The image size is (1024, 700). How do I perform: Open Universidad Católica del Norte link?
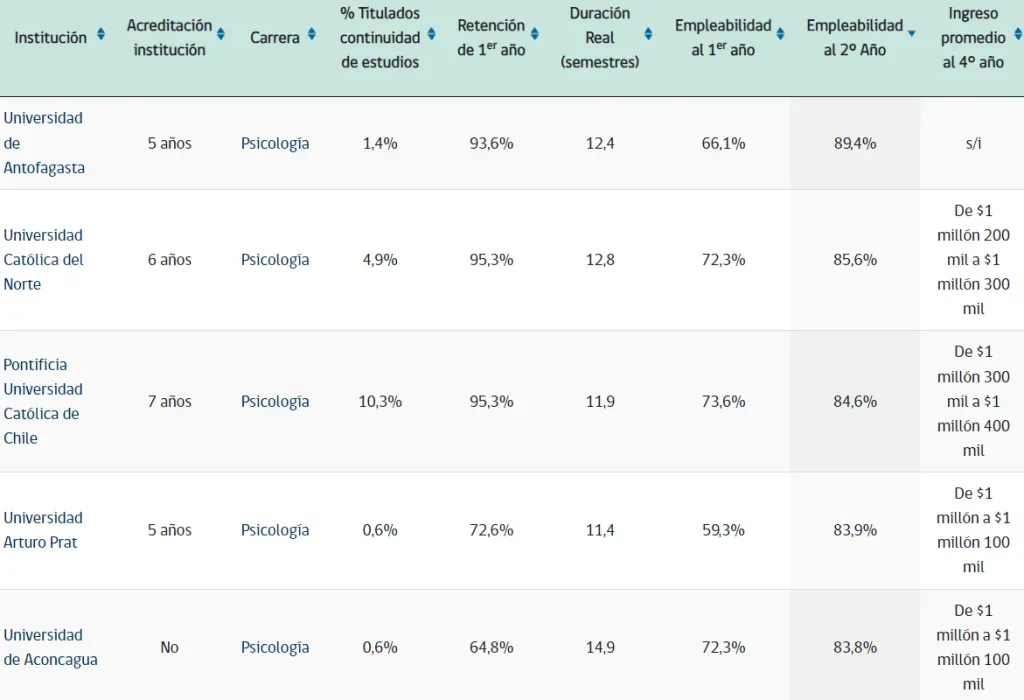click(44, 260)
